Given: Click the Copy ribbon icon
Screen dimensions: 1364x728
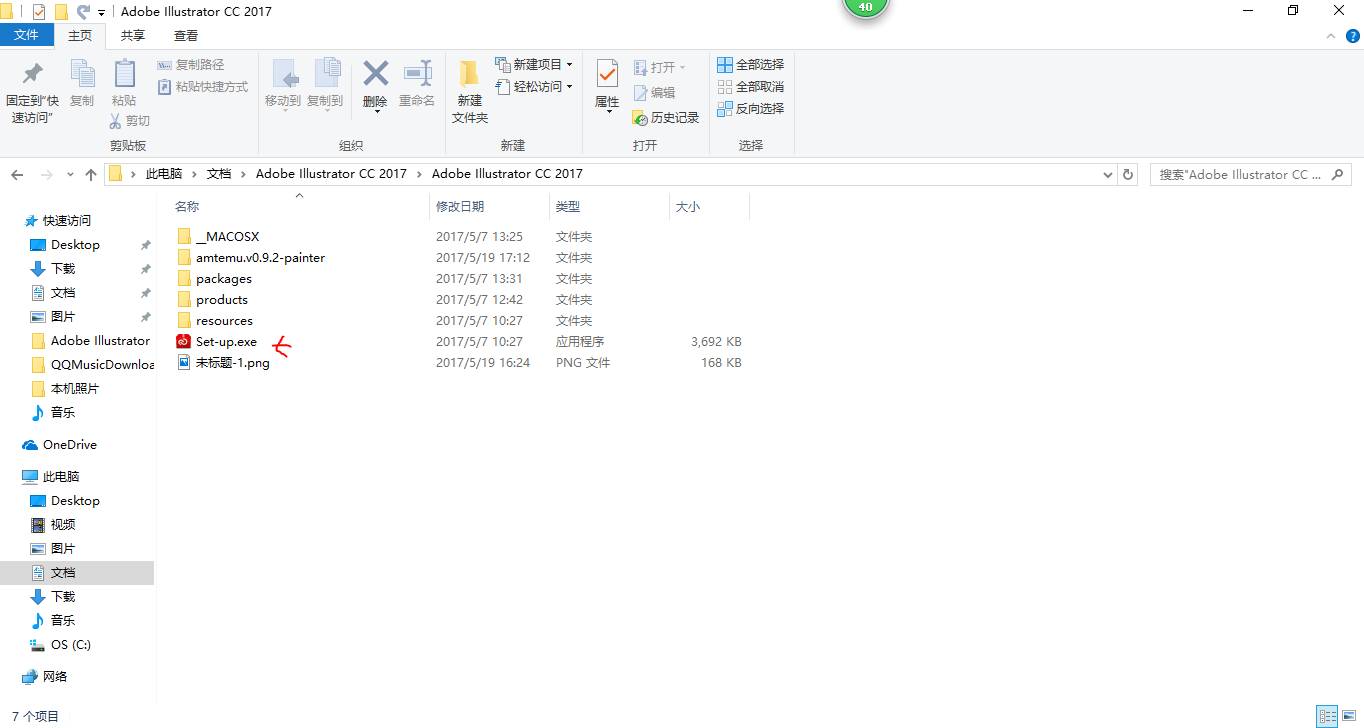Looking at the screenshot, I should (x=82, y=74).
